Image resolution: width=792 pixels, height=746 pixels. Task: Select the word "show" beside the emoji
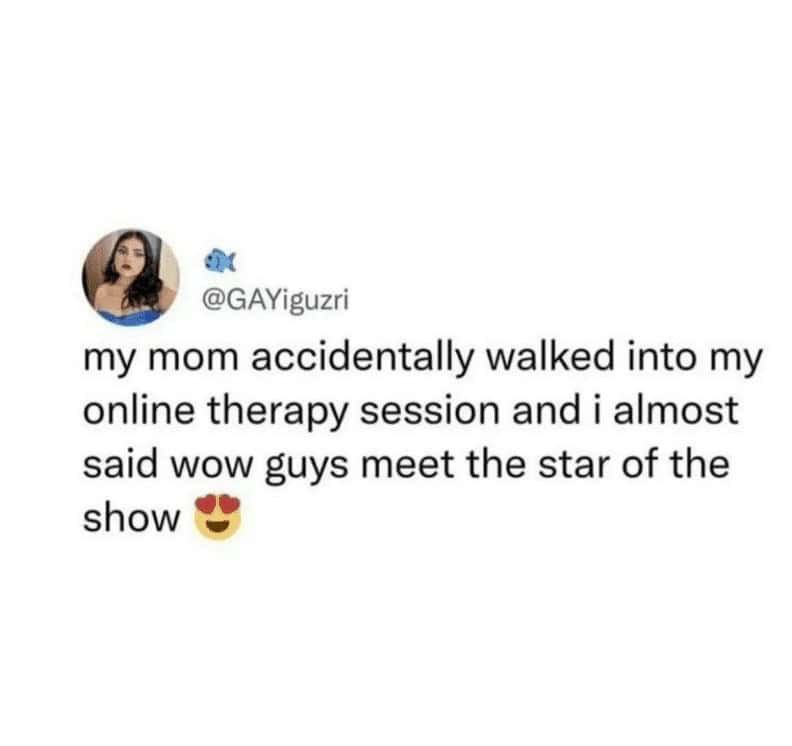click(x=131, y=518)
